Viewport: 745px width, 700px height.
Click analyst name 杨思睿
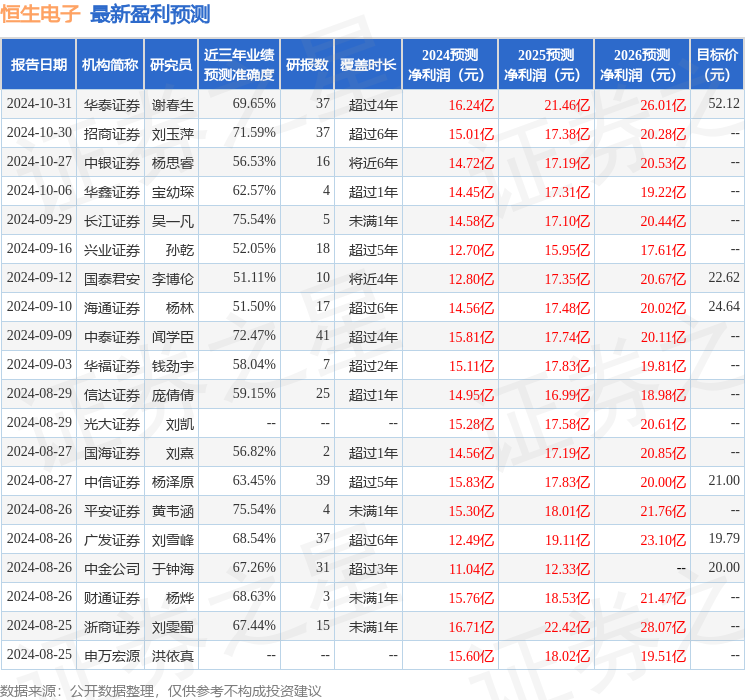172,163
